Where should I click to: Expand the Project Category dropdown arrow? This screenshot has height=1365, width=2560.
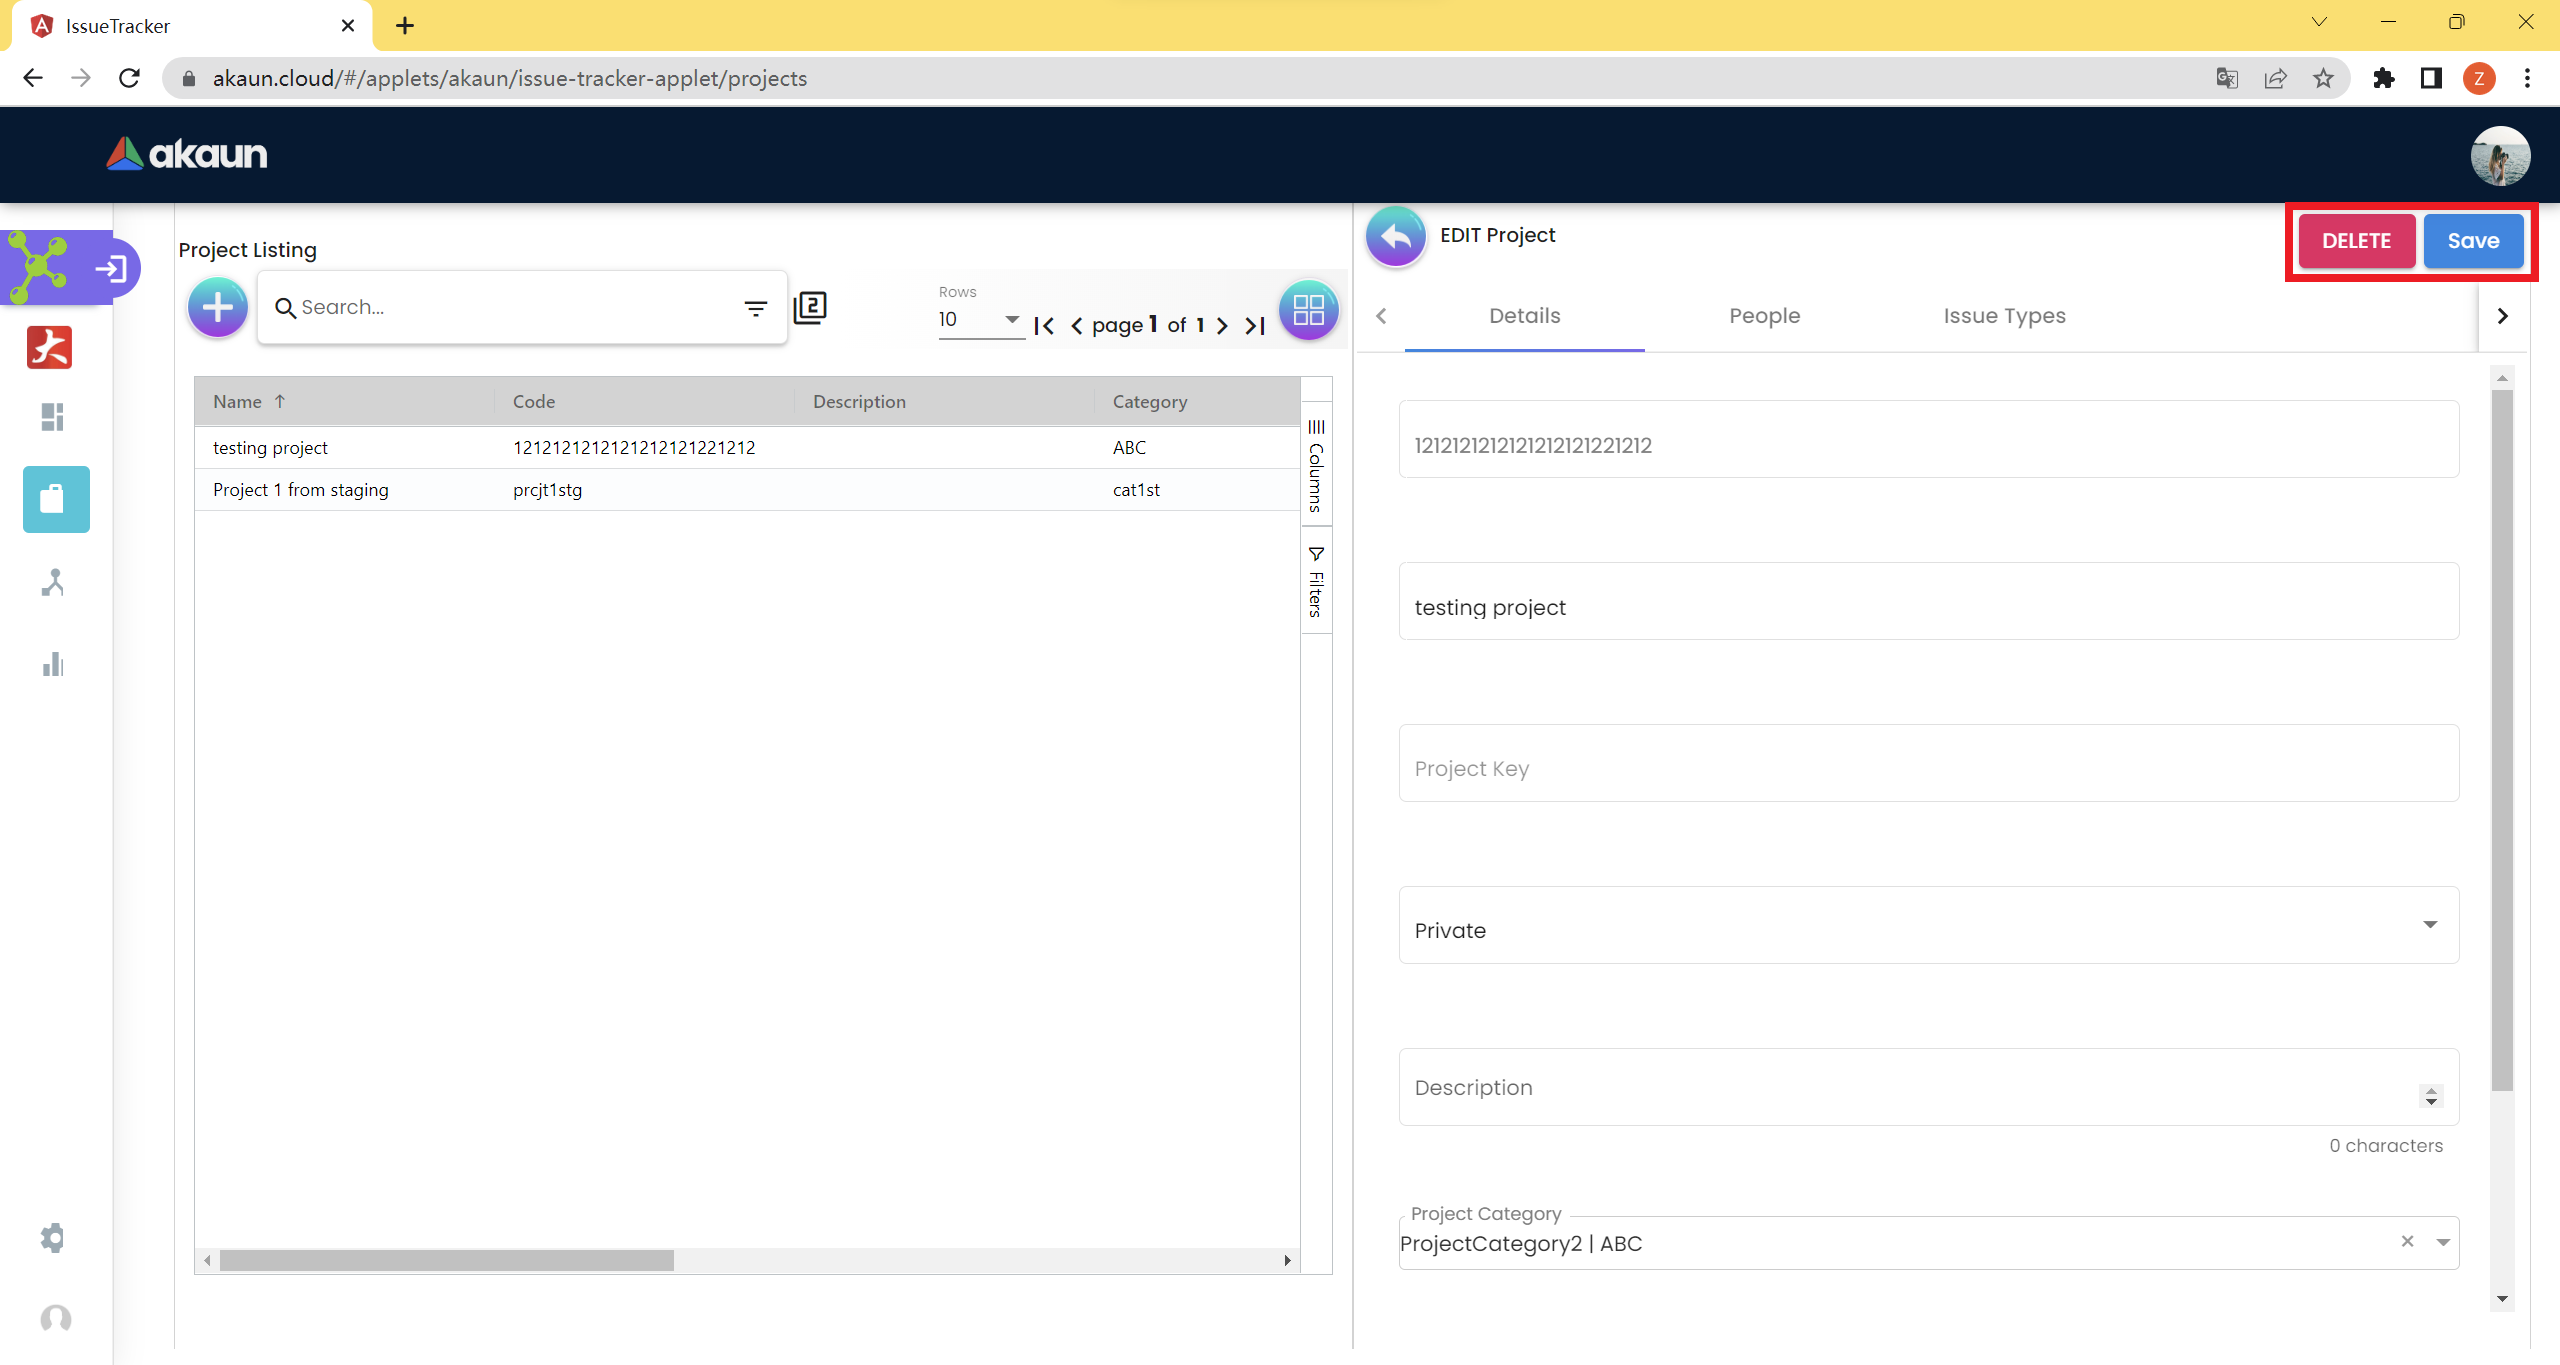pos(2443,1243)
